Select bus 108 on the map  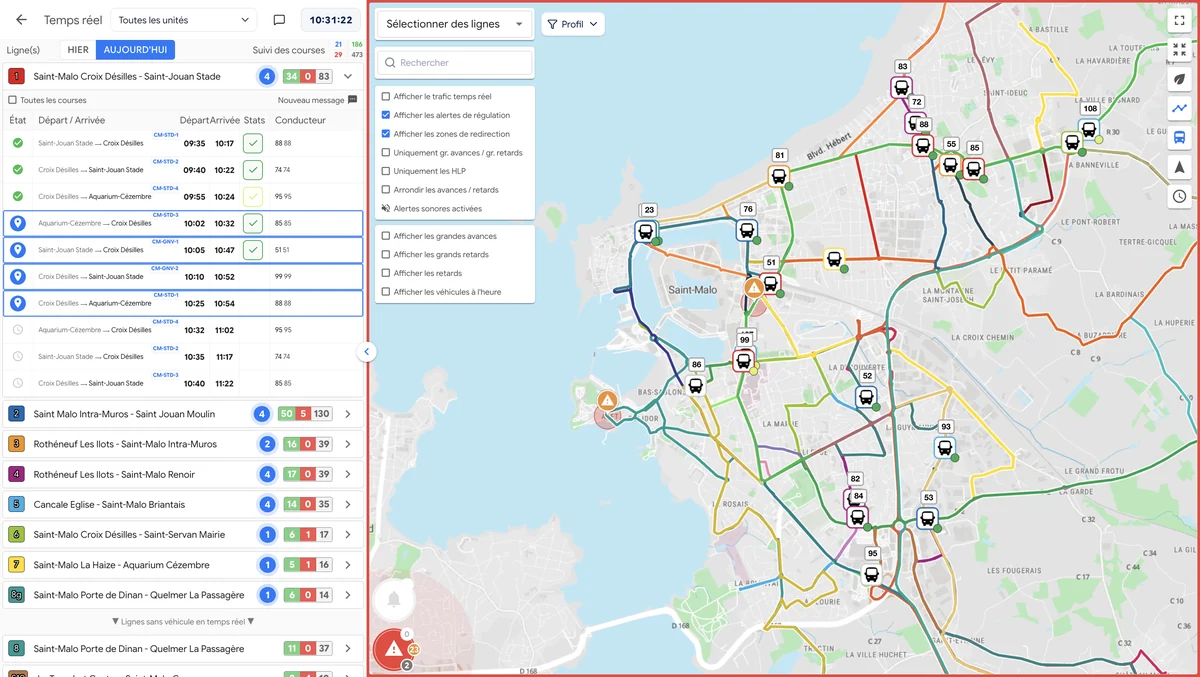coord(1089,129)
